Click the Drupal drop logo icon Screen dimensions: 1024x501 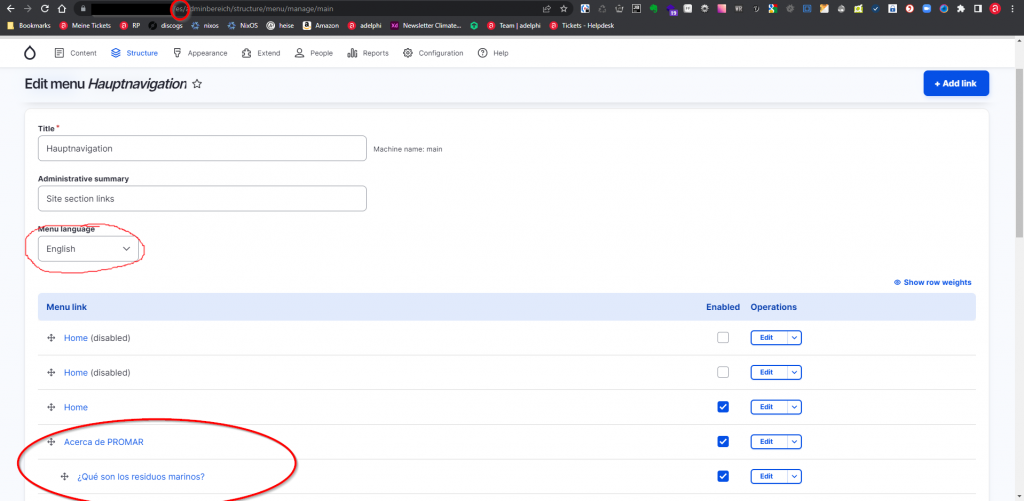tap(29, 53)
